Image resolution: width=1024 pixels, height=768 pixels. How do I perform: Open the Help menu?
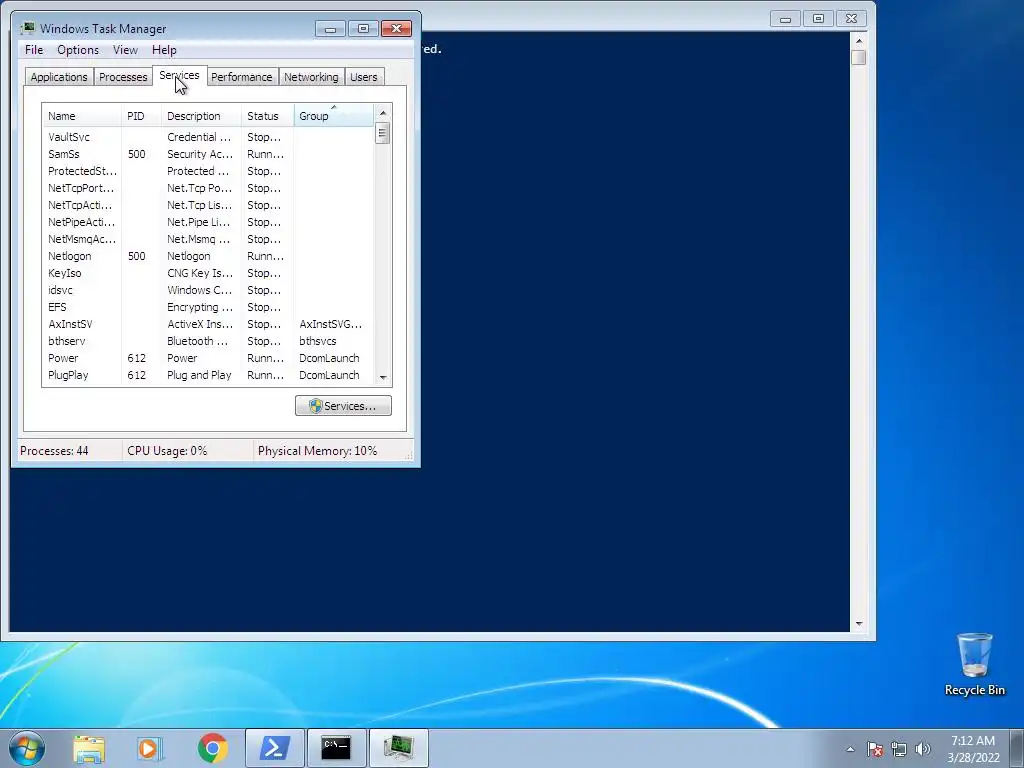tap(164, 50)
